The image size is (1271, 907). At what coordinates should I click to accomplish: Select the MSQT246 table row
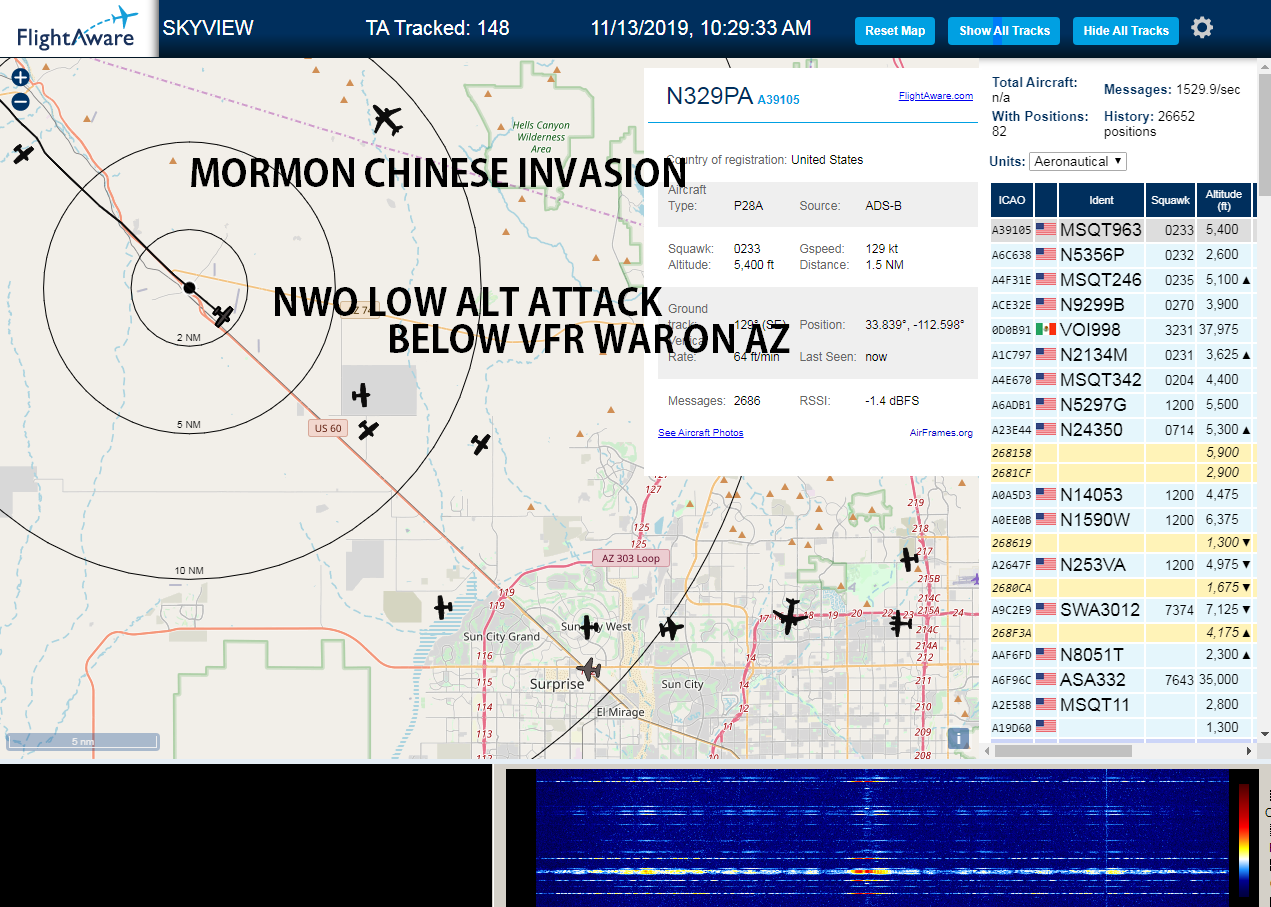point(1122,280)
